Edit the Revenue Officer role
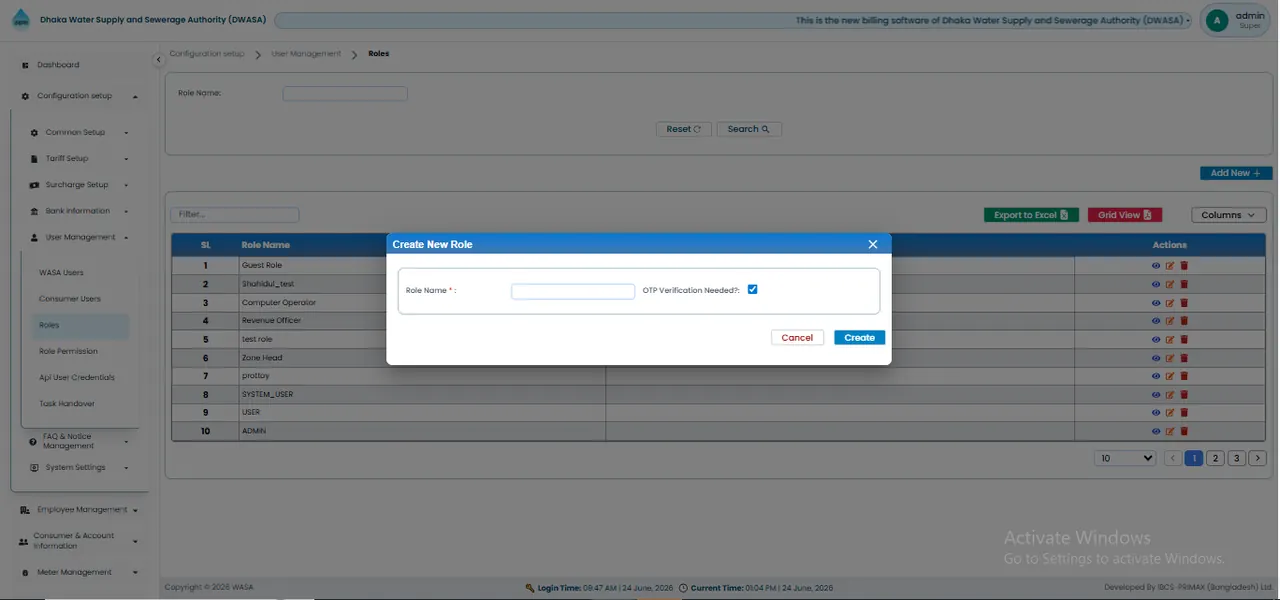1280x600 pixels. click(1170, 321)
